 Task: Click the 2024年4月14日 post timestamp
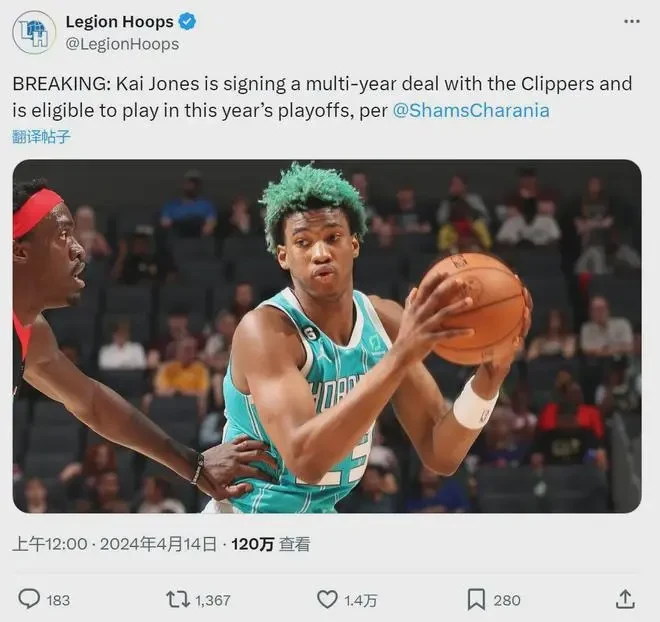tap(158, 544)
